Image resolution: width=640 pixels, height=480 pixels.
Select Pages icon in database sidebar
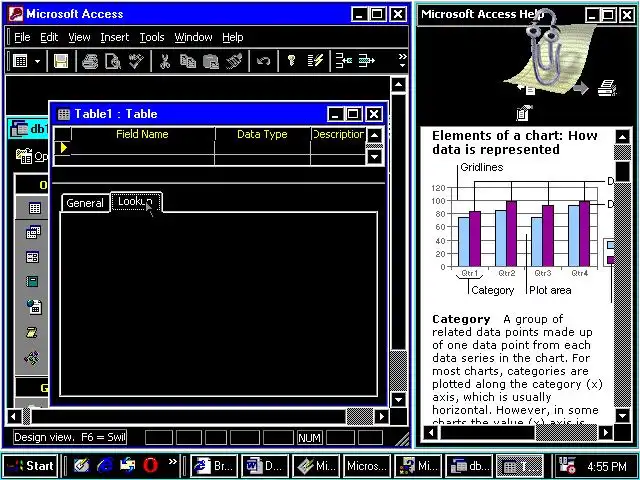click(34, 306)
